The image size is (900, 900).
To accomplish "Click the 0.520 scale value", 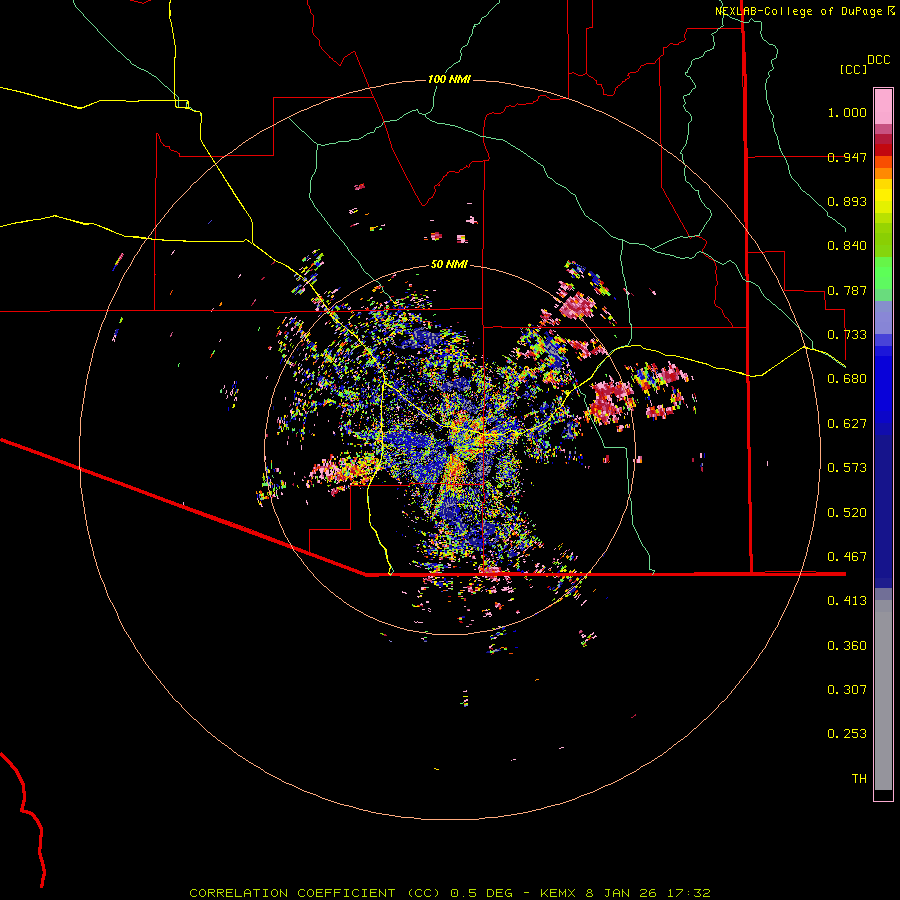I will click(847, 513).
